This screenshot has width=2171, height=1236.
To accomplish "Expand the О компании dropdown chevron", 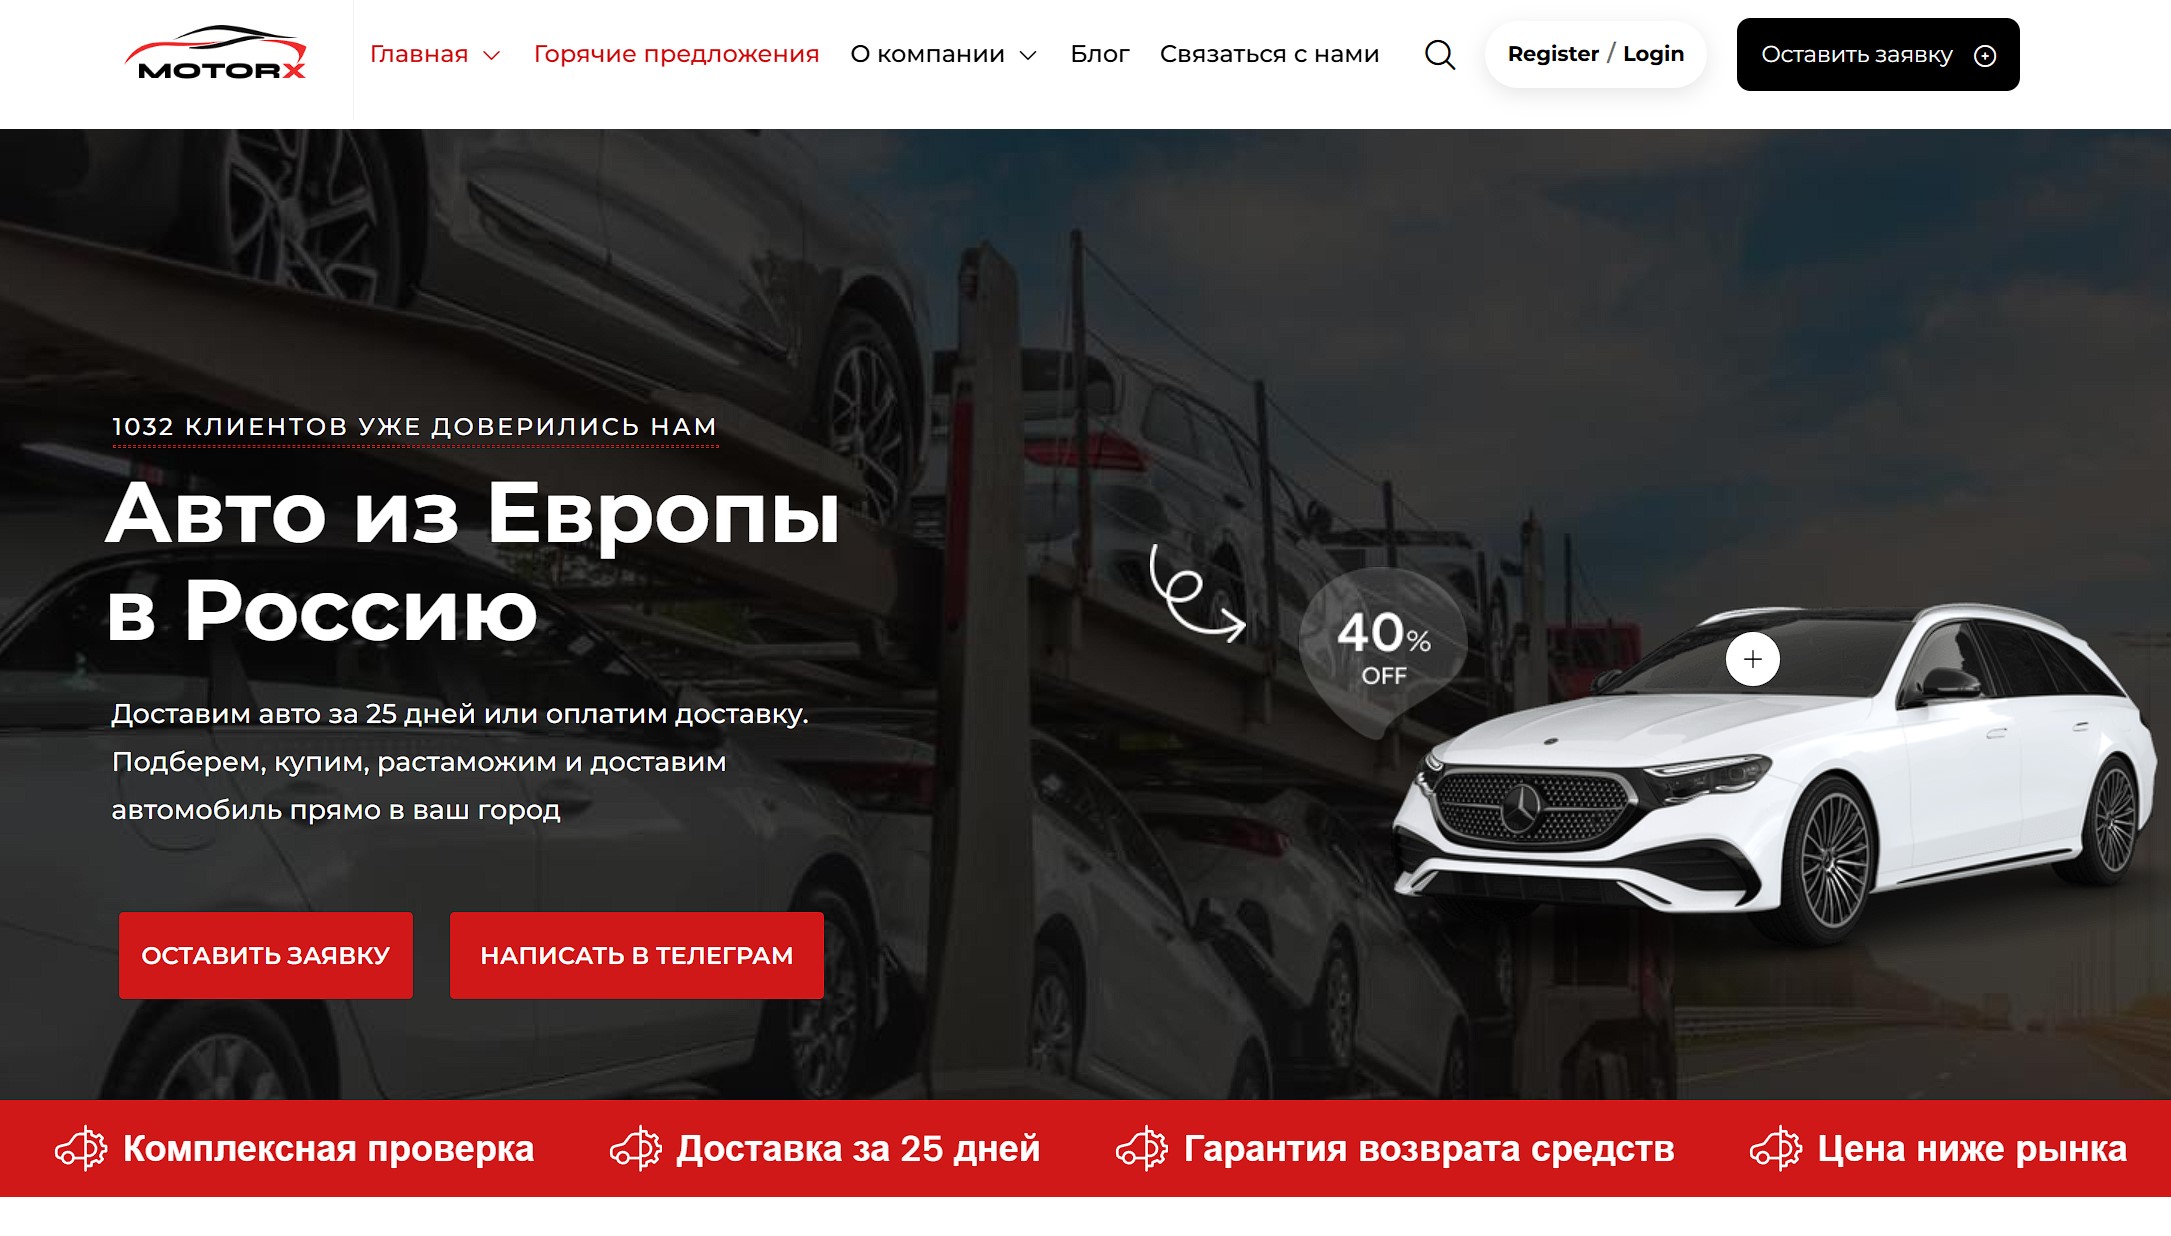I will click(1028, 56).
